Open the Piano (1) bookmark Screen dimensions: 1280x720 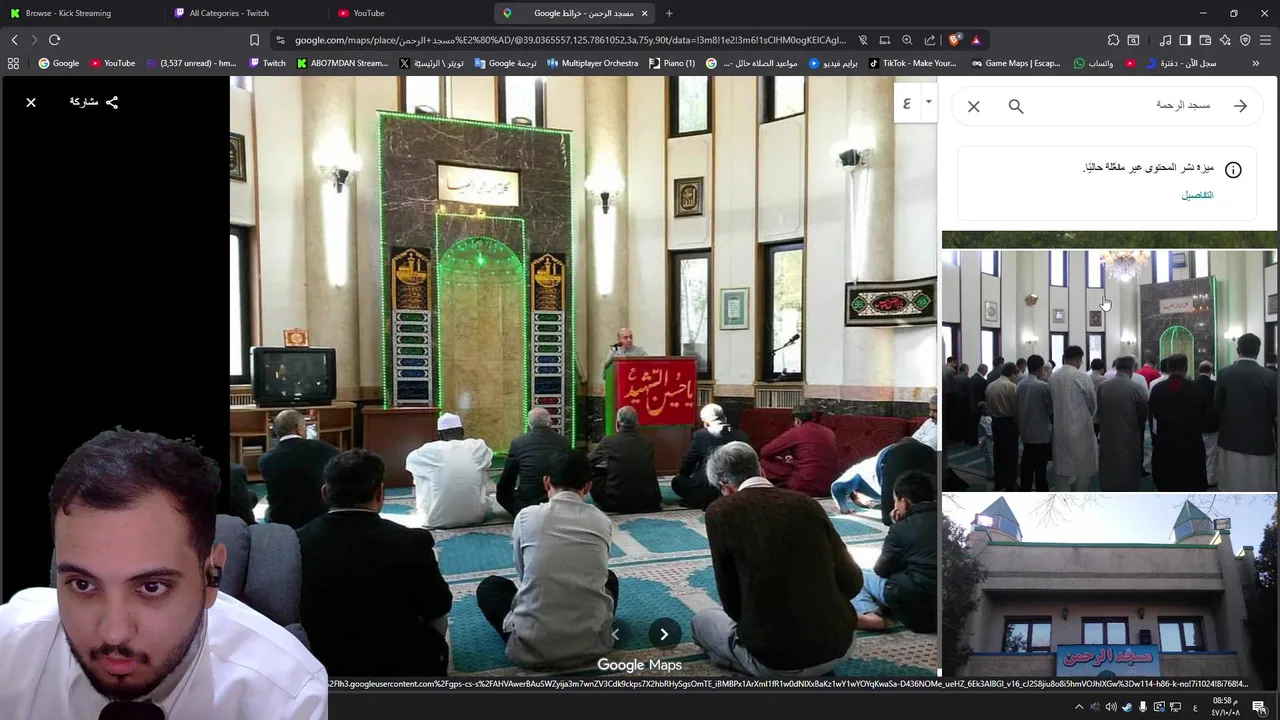pyautogui.click(x=672, y=63)
